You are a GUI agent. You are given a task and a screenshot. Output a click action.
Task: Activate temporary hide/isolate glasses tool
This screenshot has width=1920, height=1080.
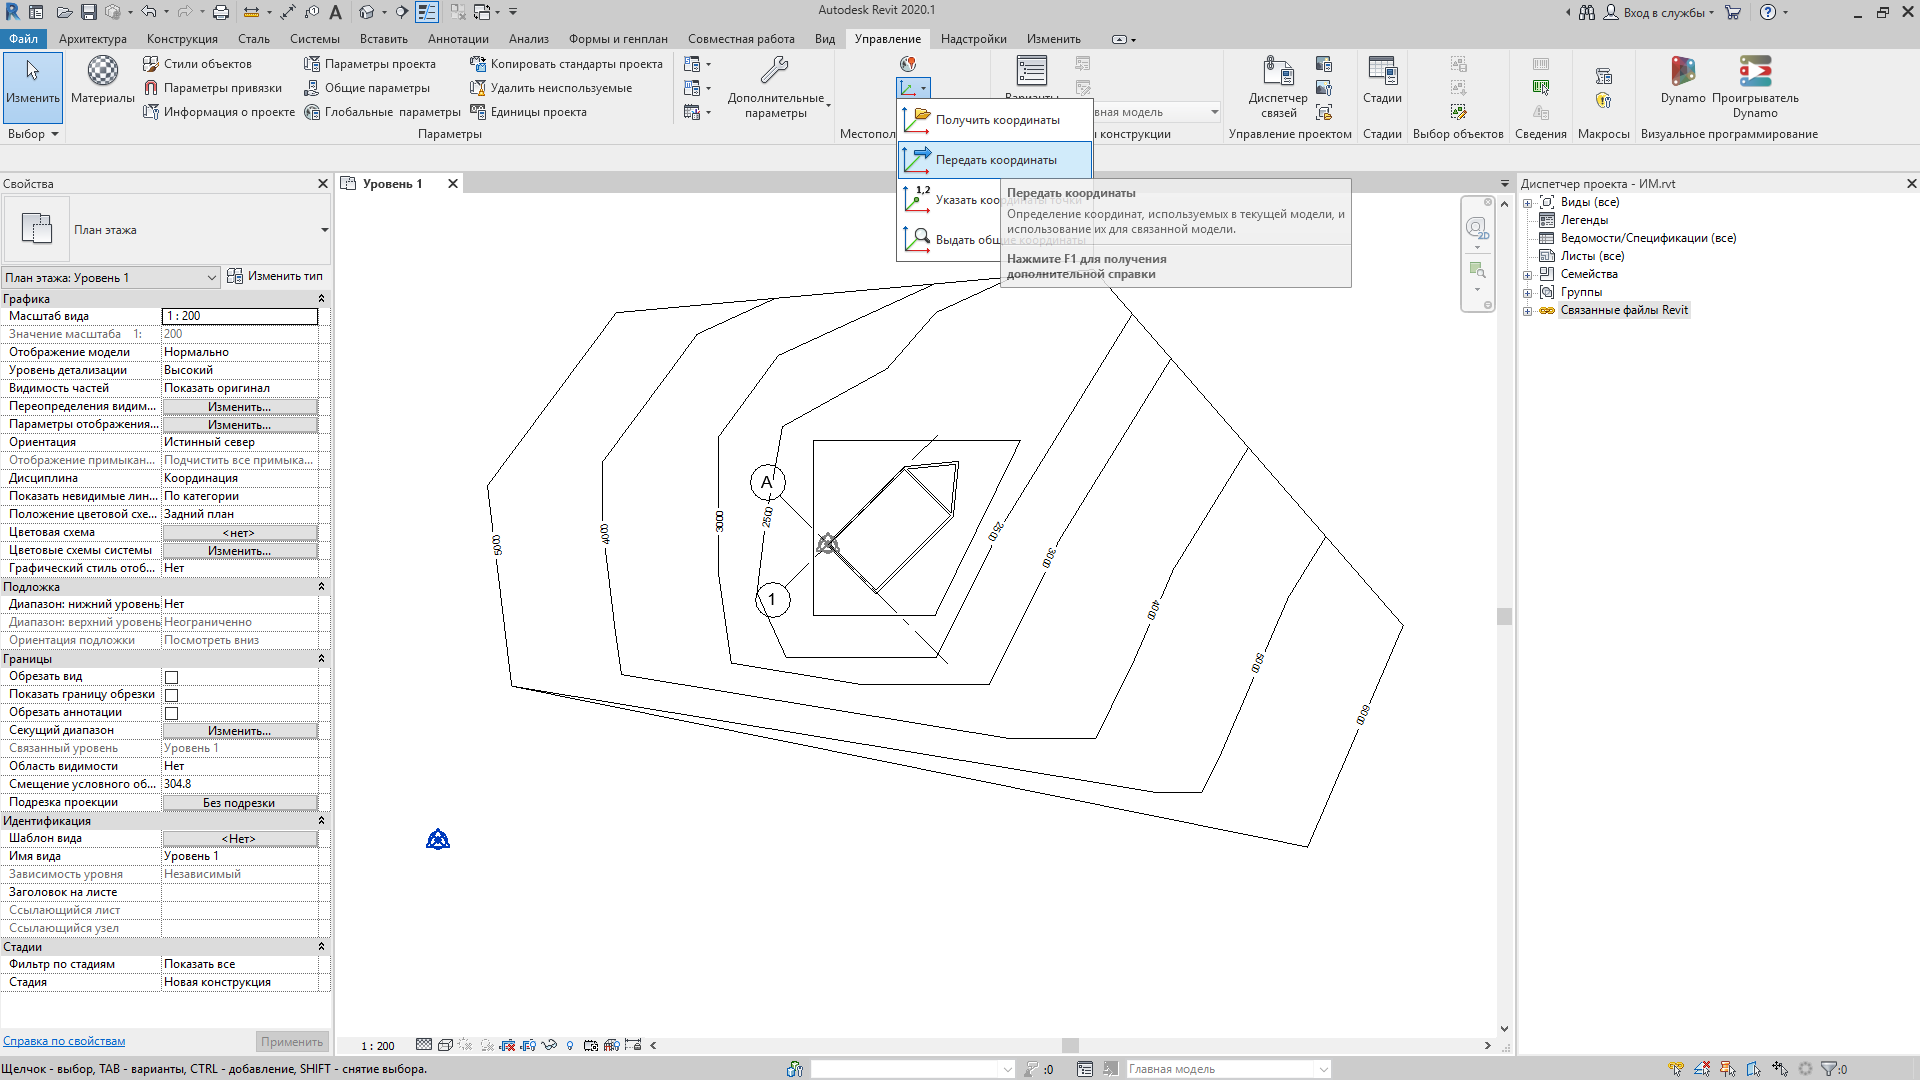click(x=548, y=1045)
